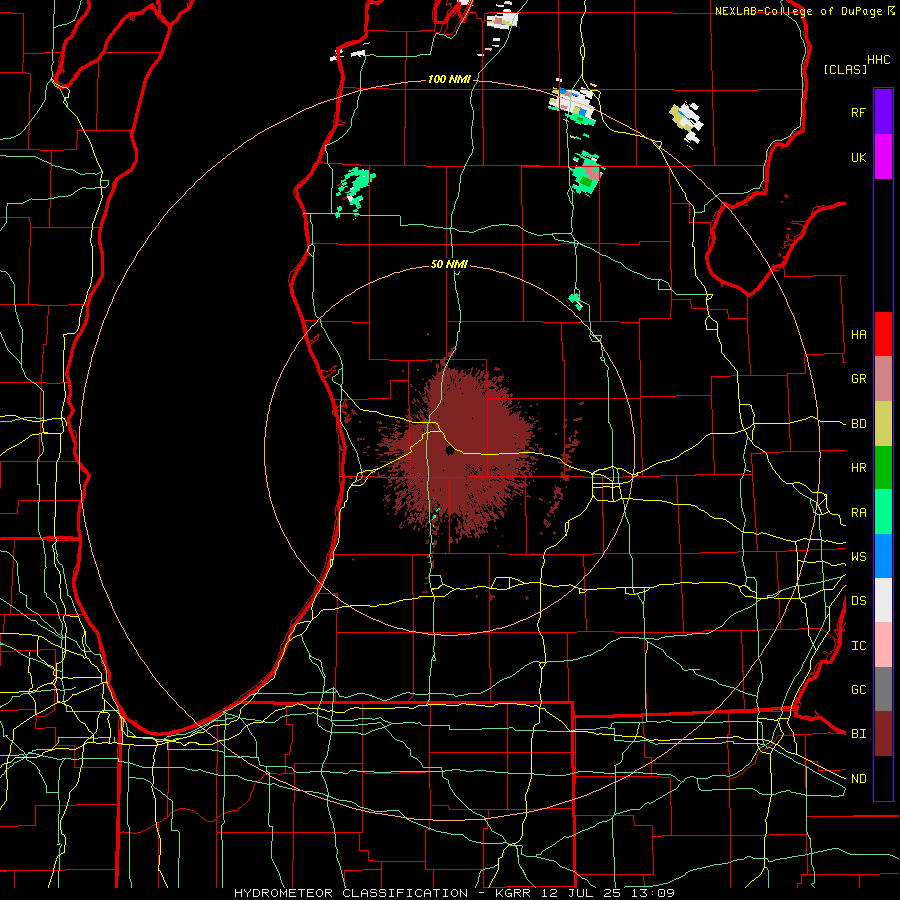This screenshot has height=900, width=900.
Task: Select the BD big drops legend swatch
Action: pyautogui.click(x=883, y=423)
